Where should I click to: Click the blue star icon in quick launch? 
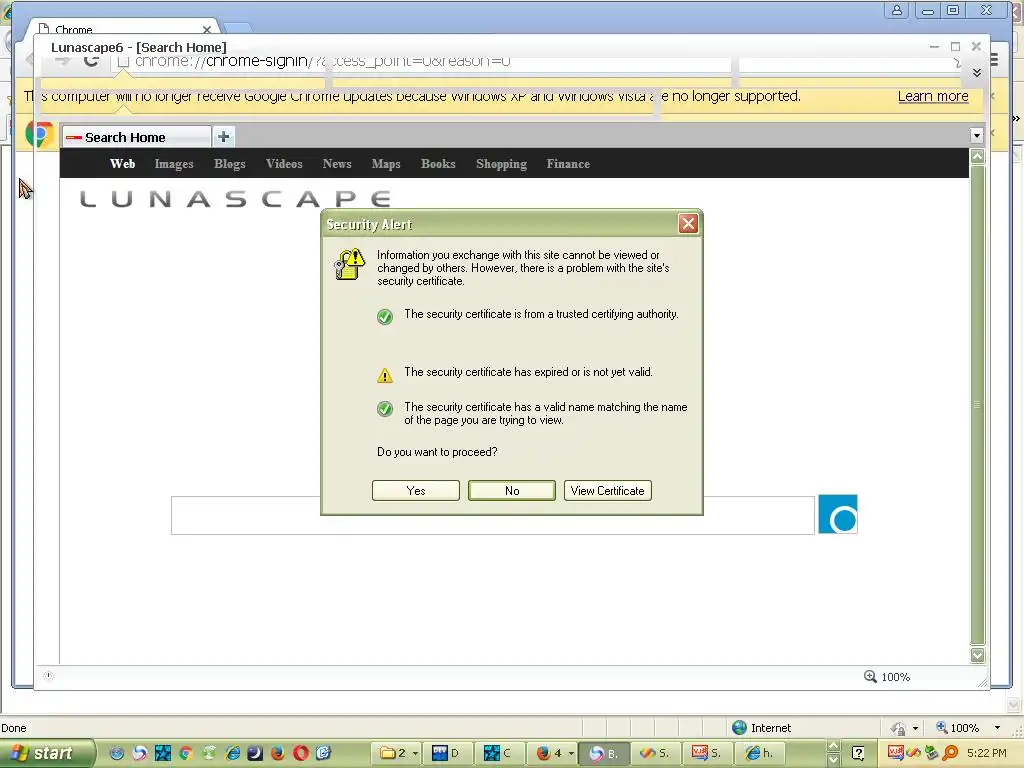163,753
